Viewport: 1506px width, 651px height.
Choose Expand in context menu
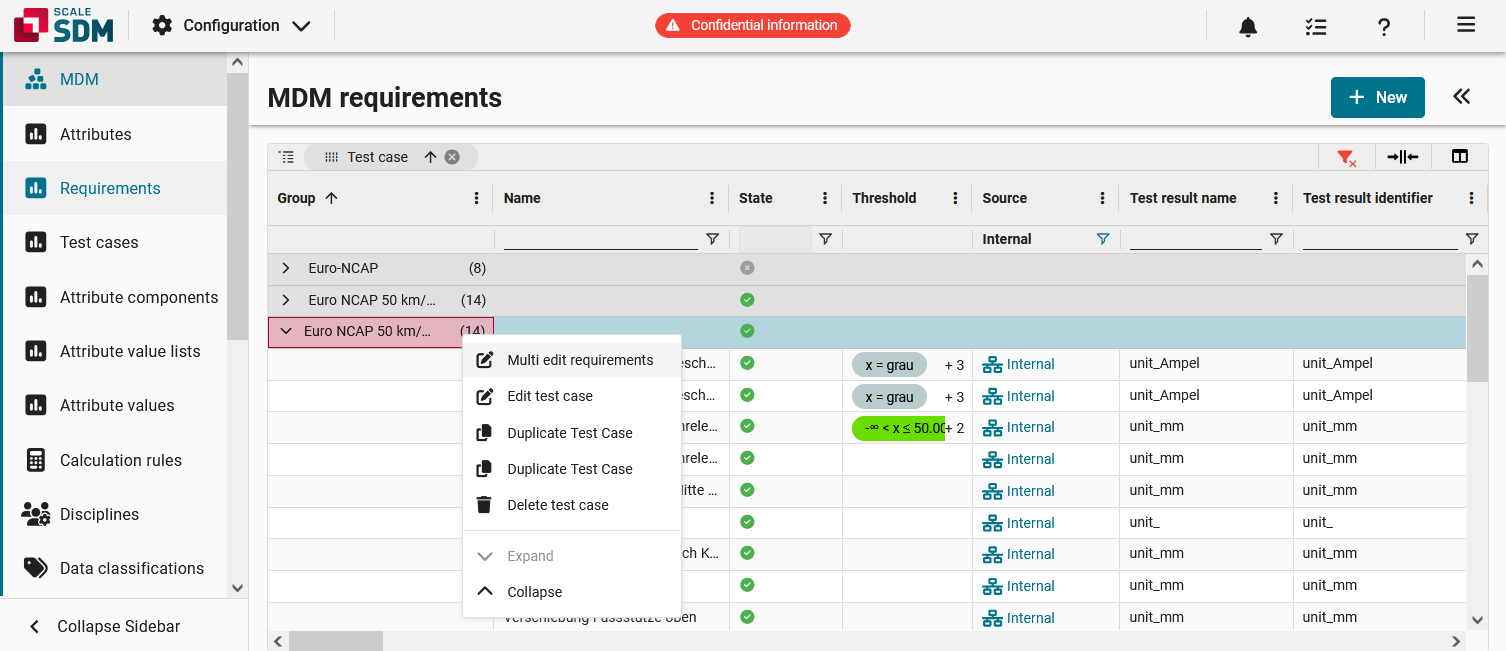[x=572, y=556]
